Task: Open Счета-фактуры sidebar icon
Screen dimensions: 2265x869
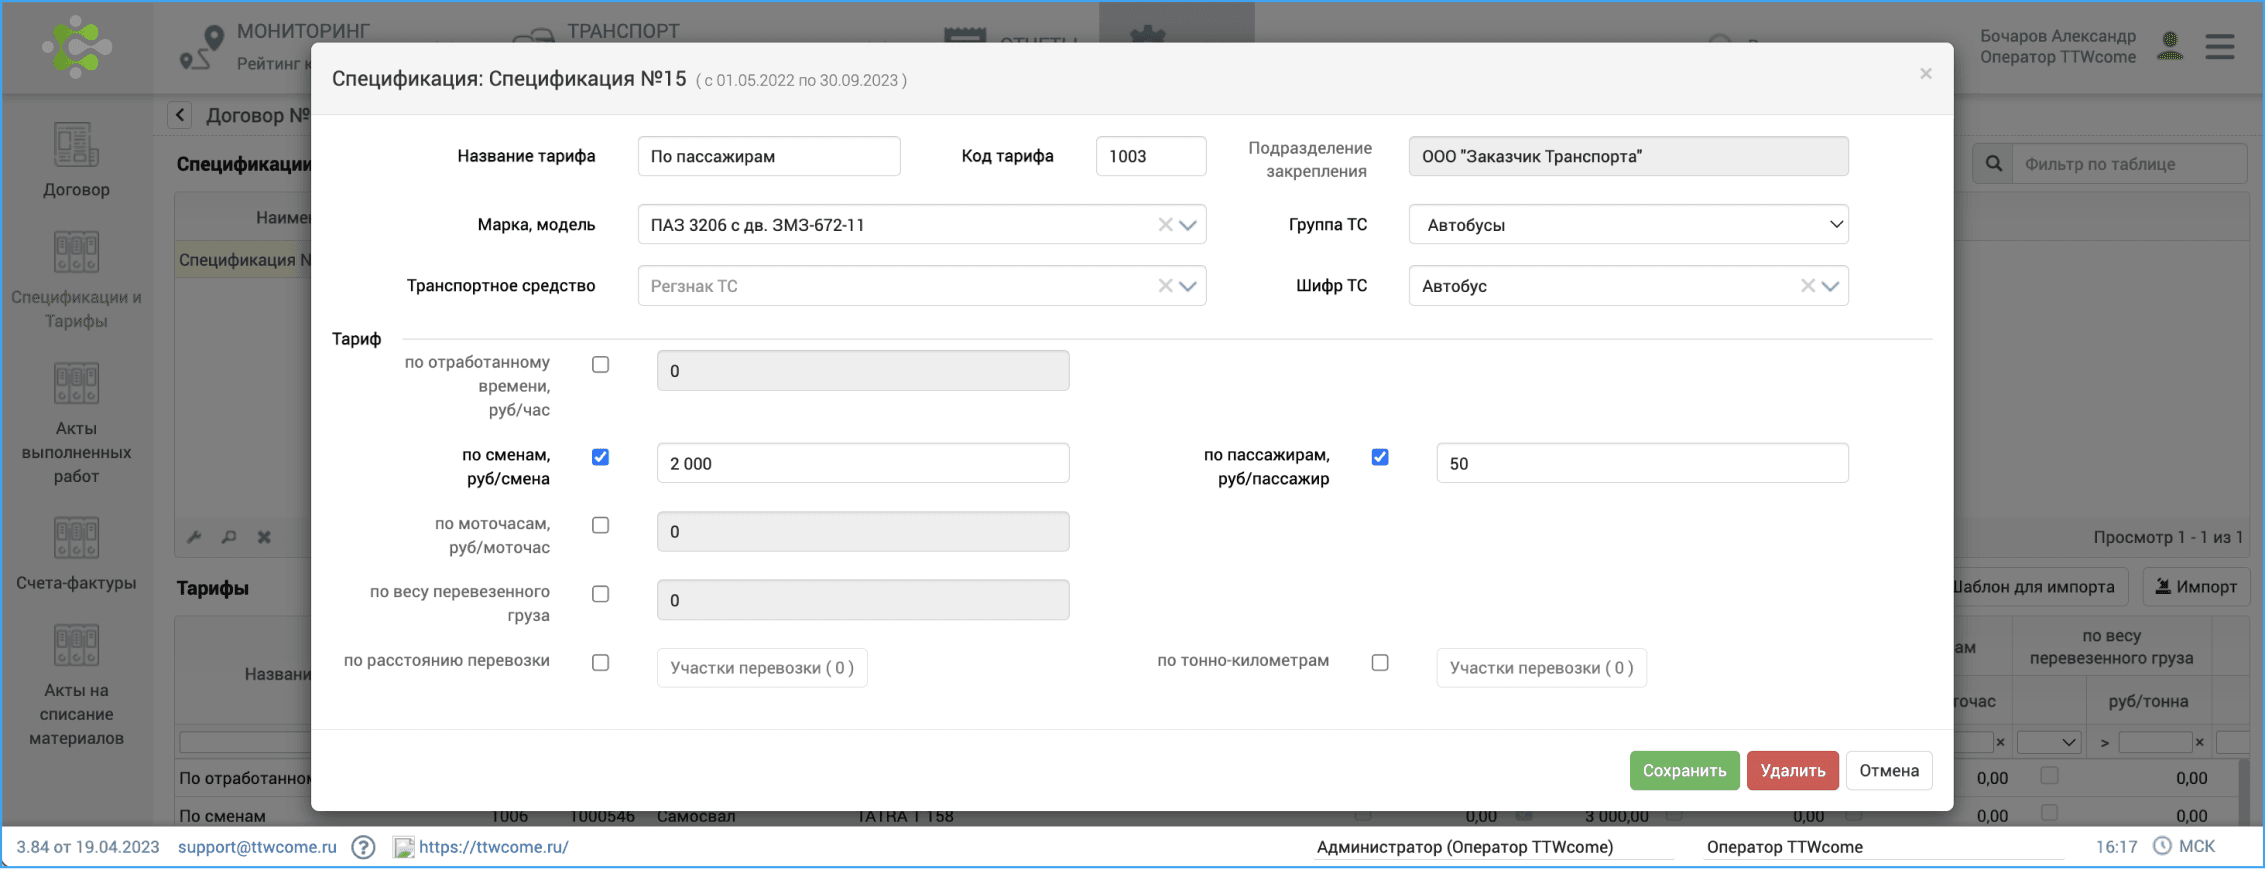Action: (x=76, y=540)
